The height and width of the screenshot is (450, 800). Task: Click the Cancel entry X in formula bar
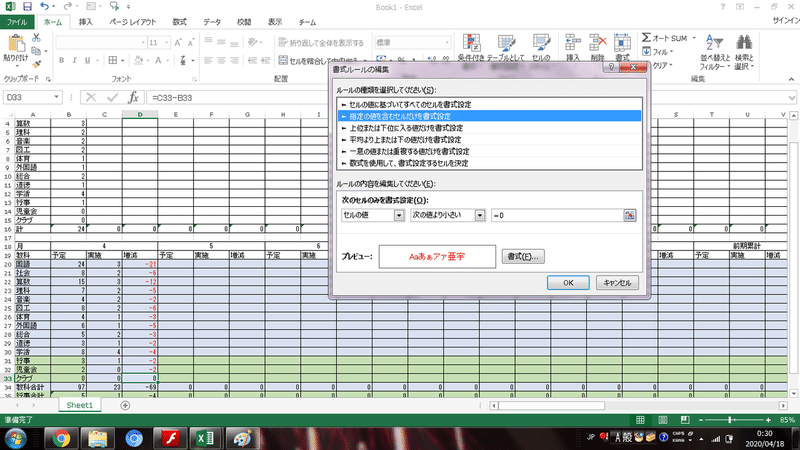click(x=91, y=97)
